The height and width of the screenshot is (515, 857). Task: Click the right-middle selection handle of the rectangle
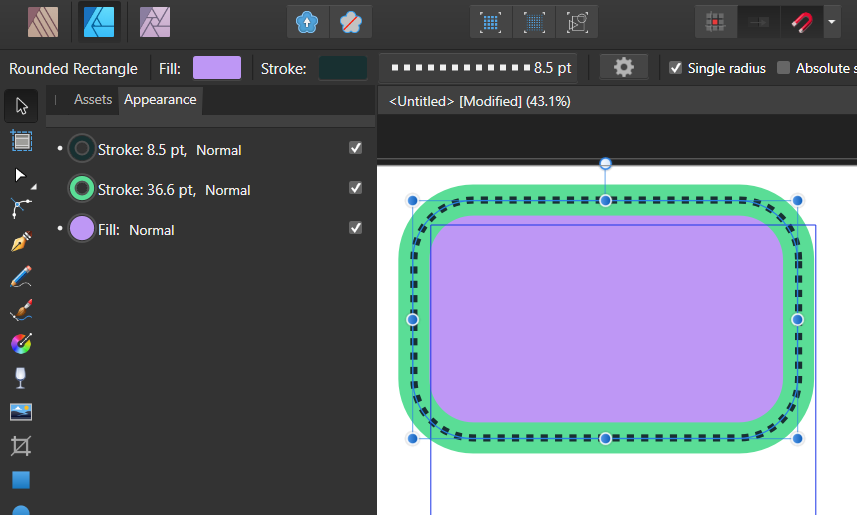(797, 319)
